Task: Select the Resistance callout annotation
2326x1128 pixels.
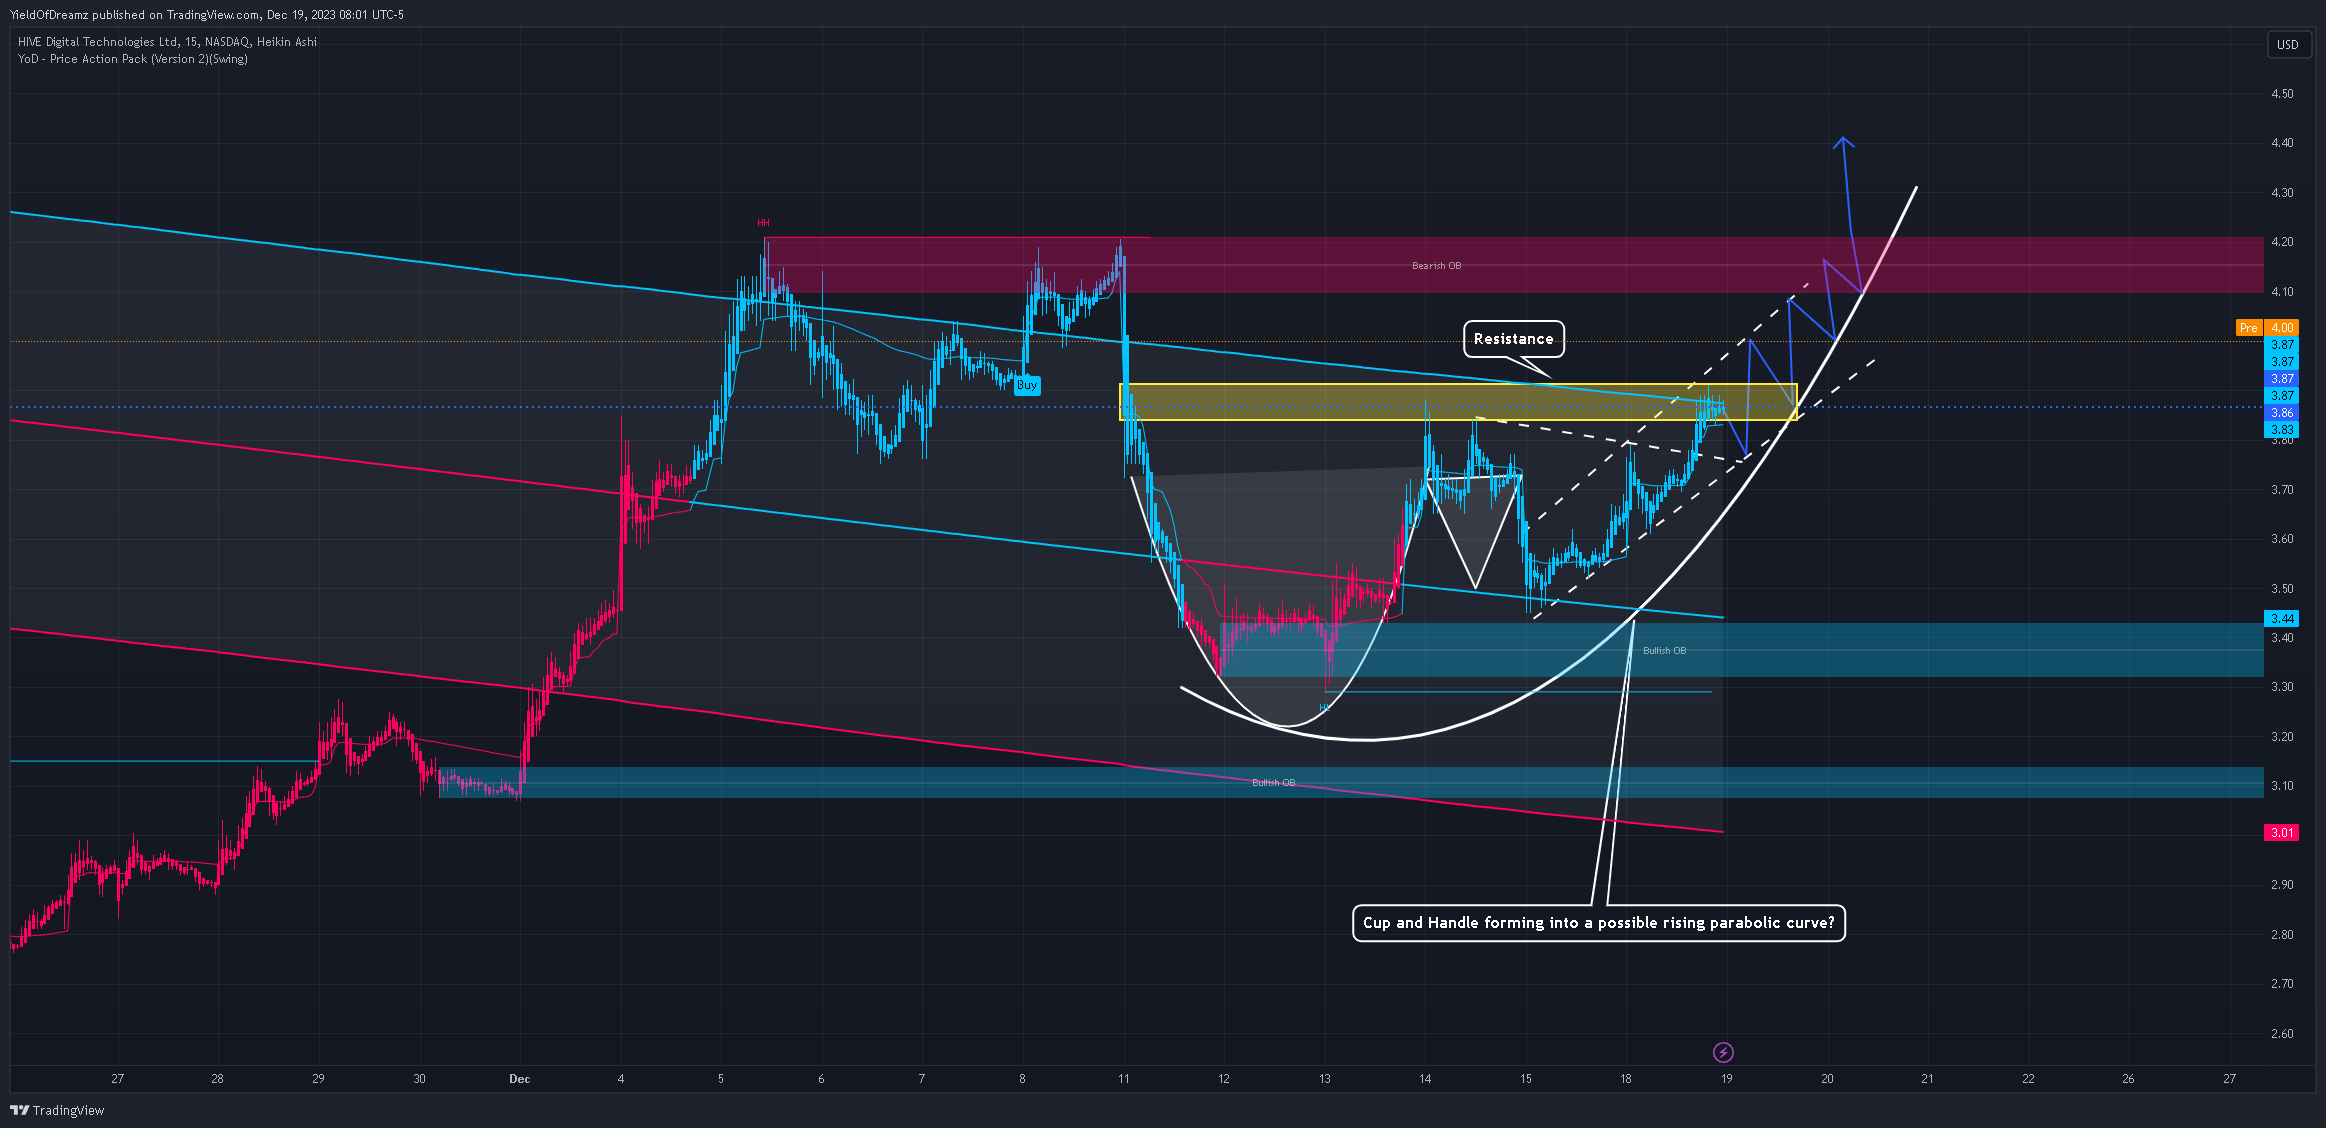Action: pyautogui.click(x=1513, y=339)
